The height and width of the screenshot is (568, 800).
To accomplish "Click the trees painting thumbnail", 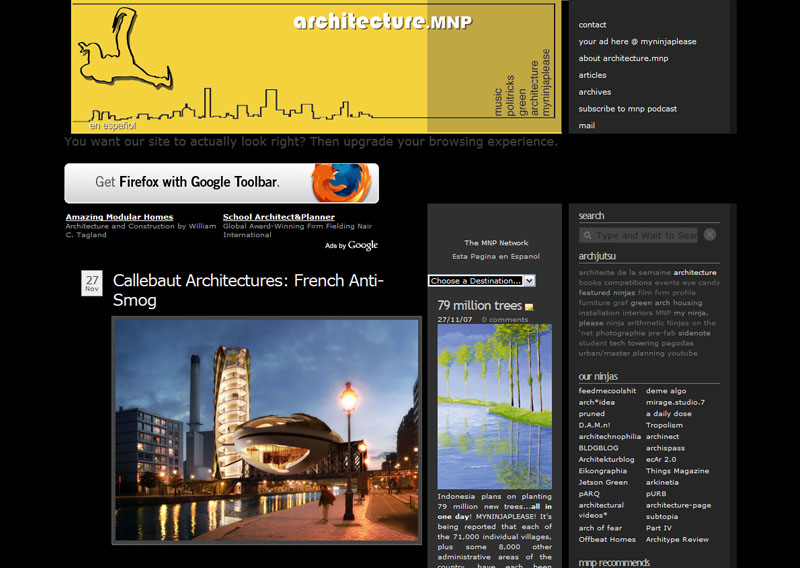I will [494, 405].
